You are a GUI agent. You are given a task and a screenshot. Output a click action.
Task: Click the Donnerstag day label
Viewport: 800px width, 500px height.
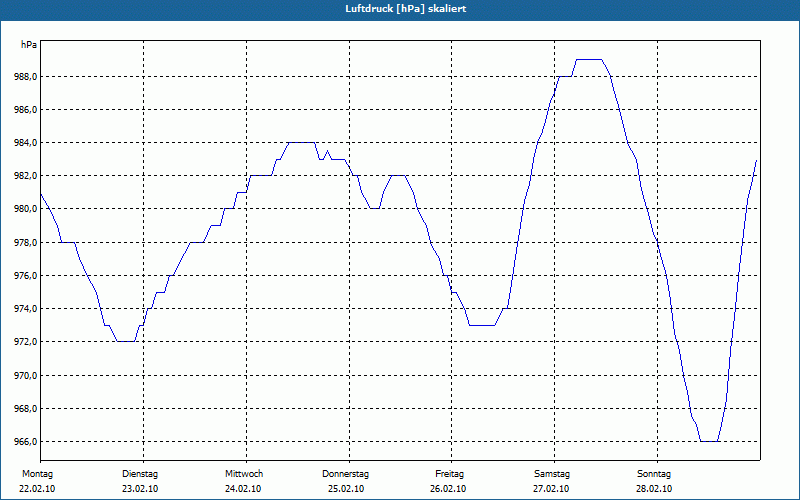[345, 474]
